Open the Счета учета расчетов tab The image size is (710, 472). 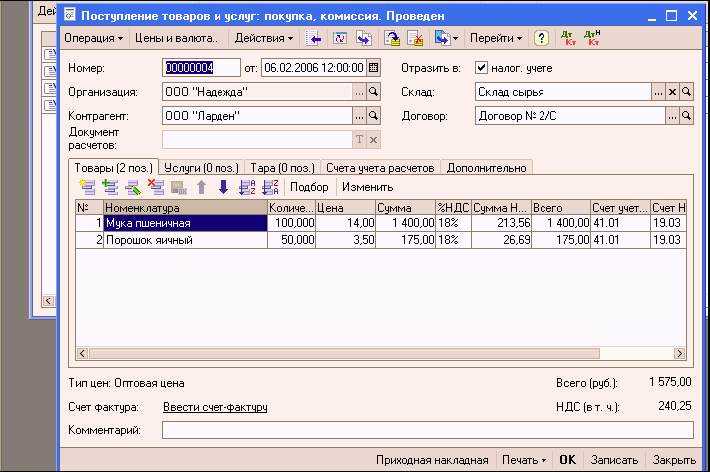(381, 167)
